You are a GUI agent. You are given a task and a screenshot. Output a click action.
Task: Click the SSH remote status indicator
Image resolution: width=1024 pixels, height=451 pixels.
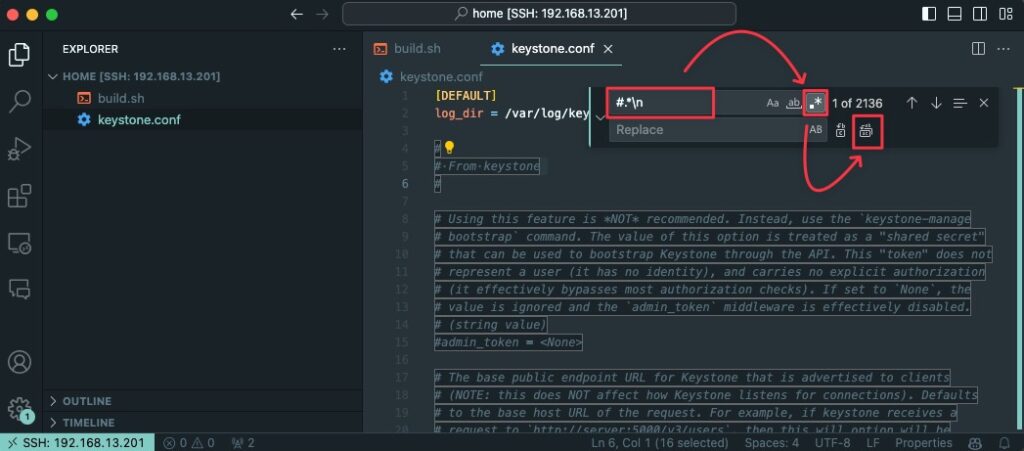77,443
